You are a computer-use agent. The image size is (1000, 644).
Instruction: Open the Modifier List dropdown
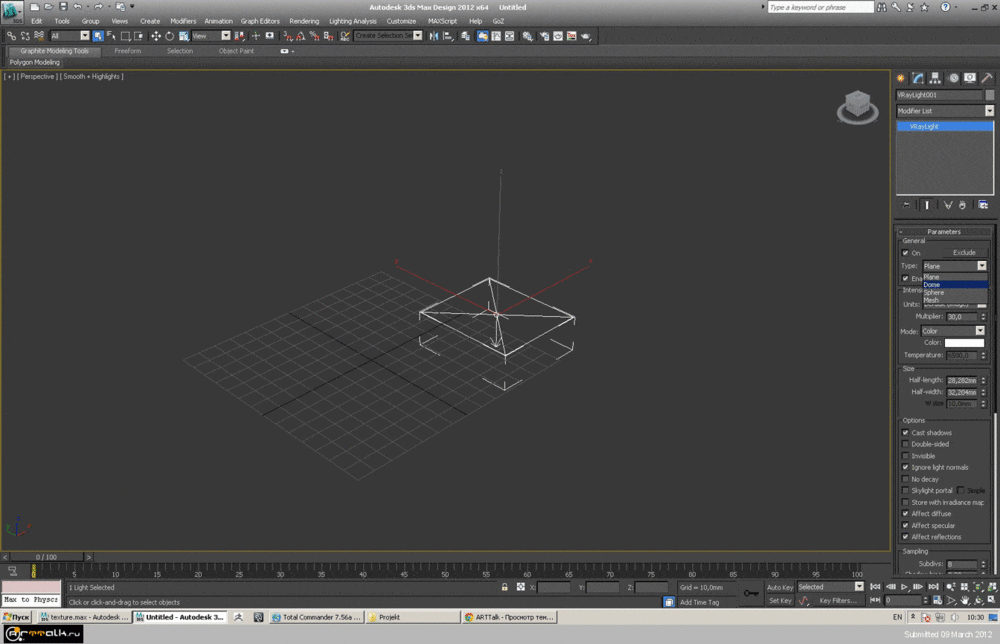coord(945,111)
